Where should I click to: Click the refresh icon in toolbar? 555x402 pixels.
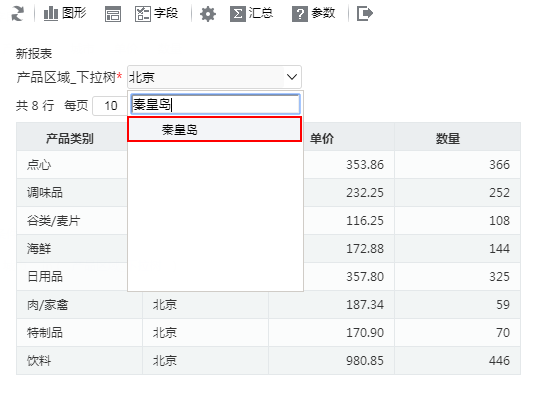click(x=18, y=14)
